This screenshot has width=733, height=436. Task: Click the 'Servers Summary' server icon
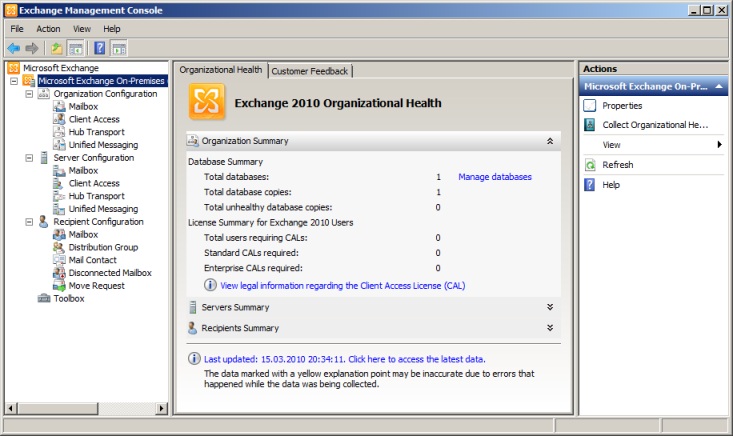pyautogui.click(x=193, y=307)
